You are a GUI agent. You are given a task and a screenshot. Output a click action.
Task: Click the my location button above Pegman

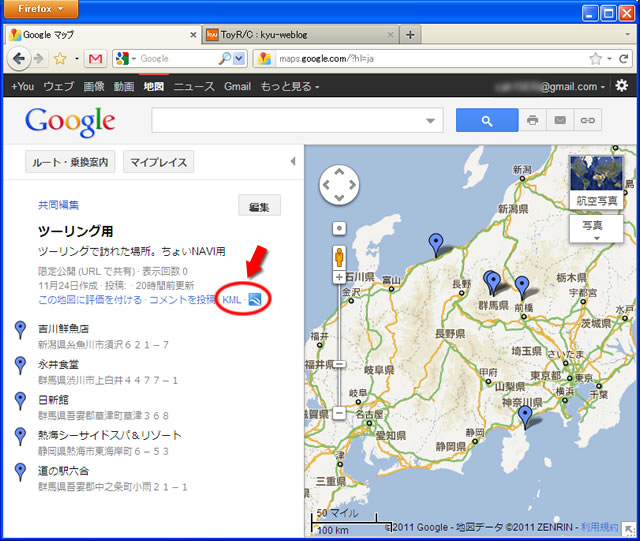coord(339,228)
